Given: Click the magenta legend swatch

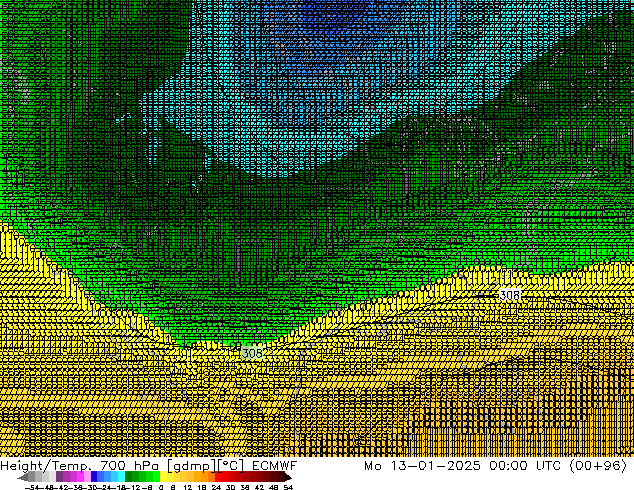Looking at the screenshot, I should pyautogui.click(x=80, y=477).
